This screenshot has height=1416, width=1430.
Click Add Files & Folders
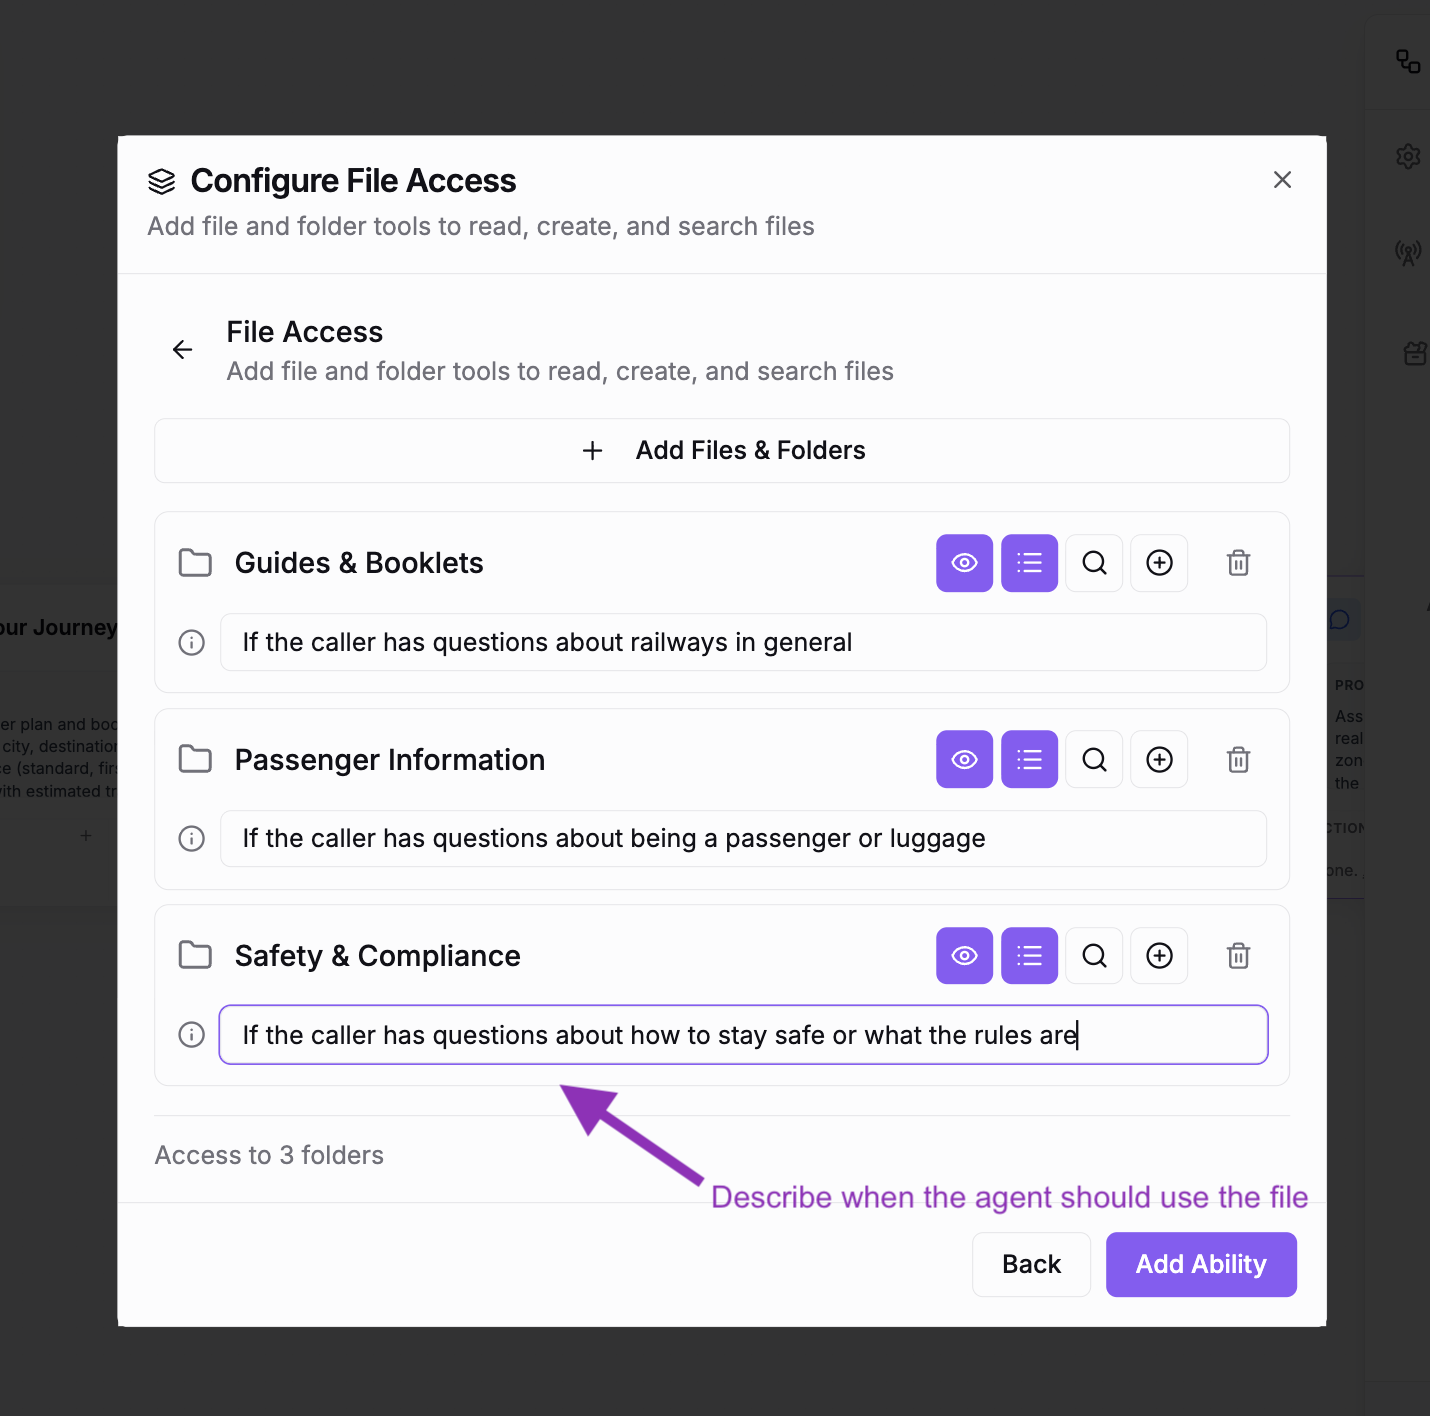coord(722,450)
